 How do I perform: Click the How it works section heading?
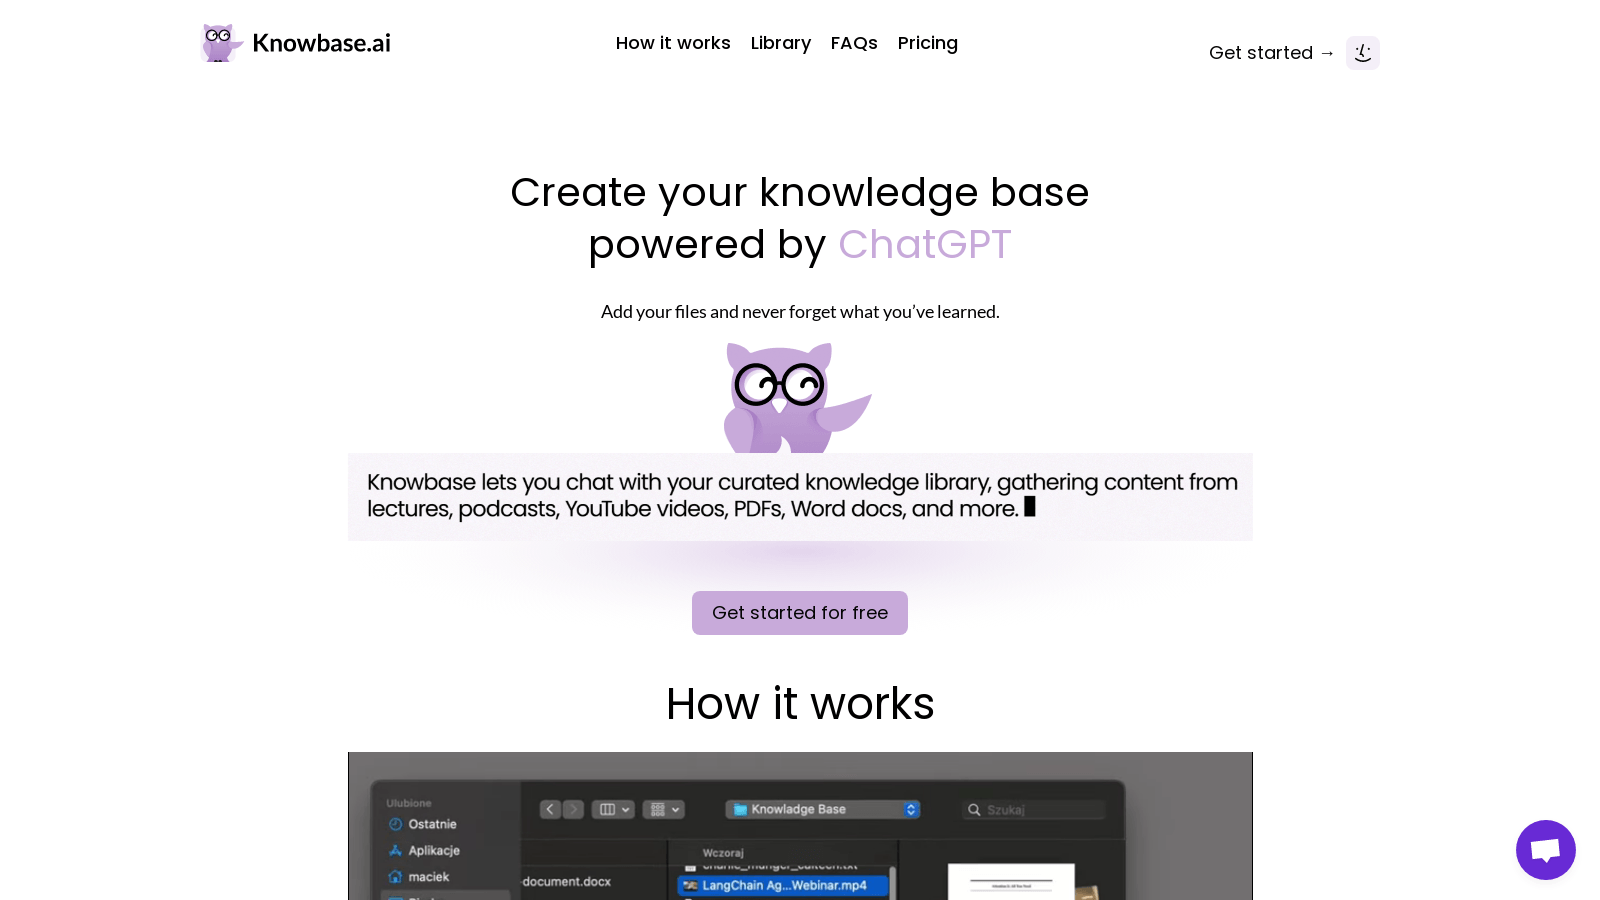[x=800, y=704]
